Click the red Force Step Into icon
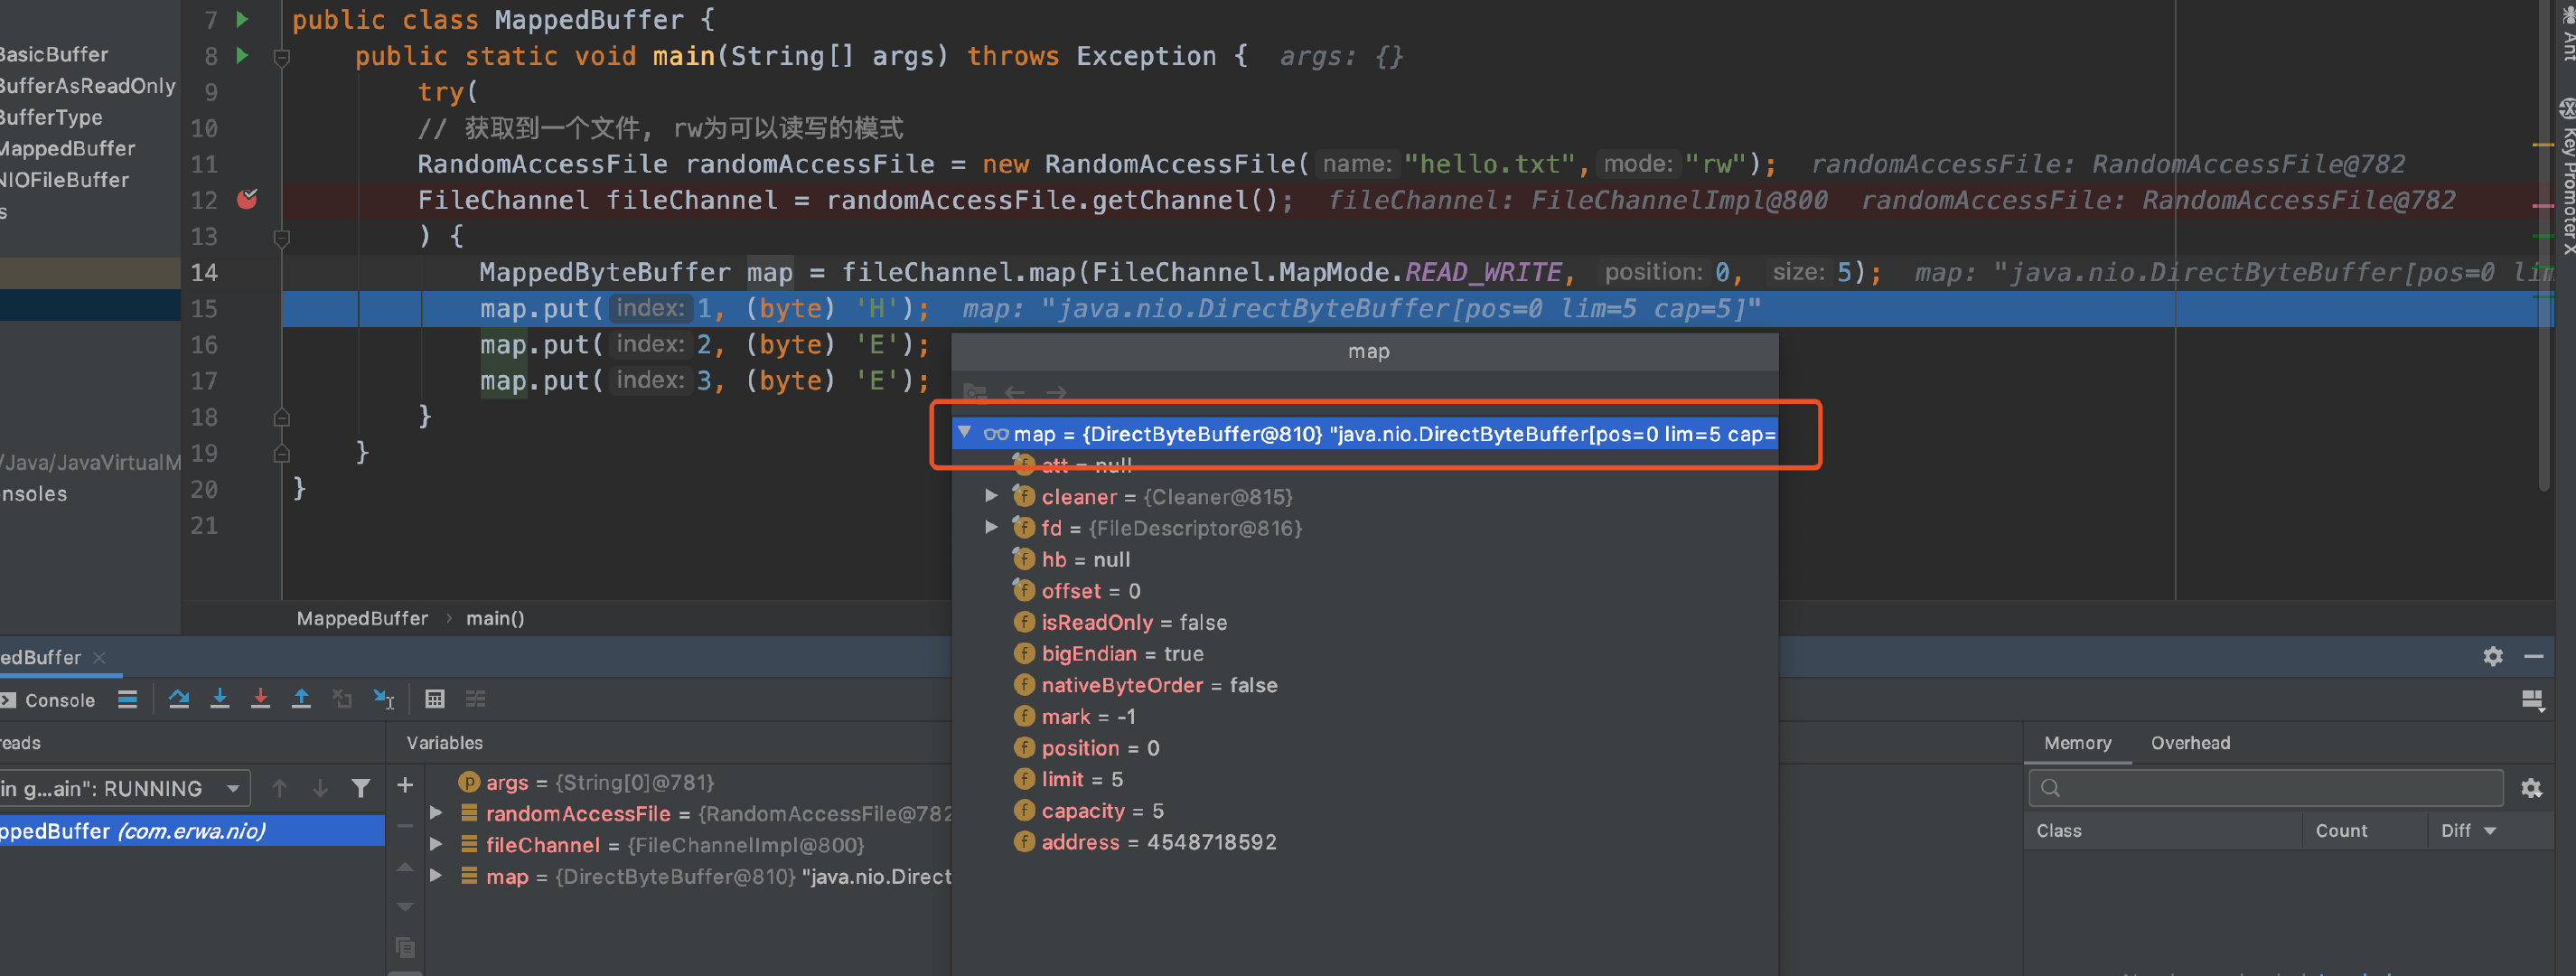Viewport: 2576px width, 976px height. coord(260,699)
